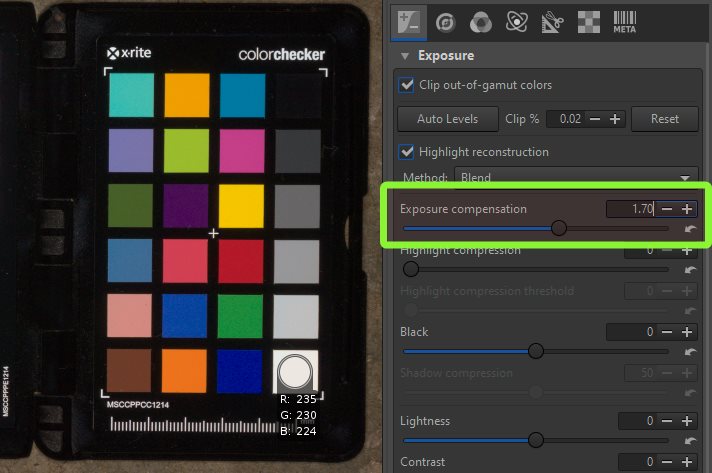
Task: Open the Advanced (wavelet) tab icon
Action: 516,21
